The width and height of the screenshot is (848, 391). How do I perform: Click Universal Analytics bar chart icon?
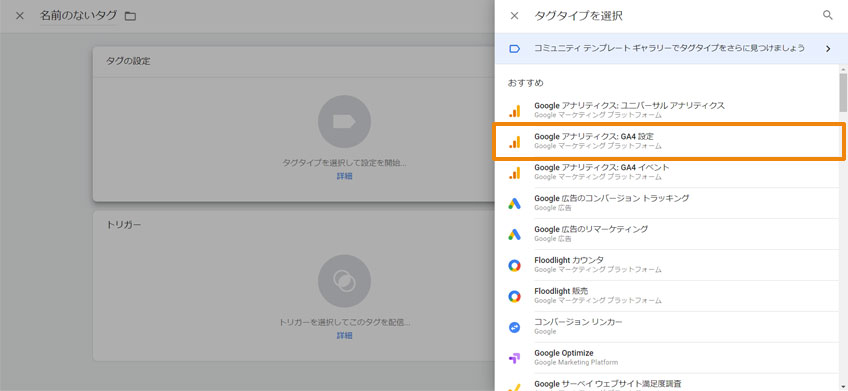[514, 111]
